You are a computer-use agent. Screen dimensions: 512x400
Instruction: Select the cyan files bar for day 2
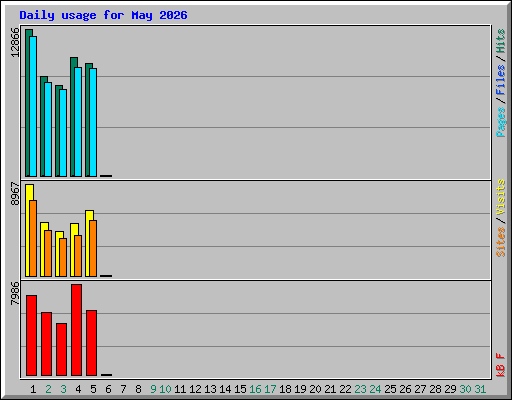point(48,129)
